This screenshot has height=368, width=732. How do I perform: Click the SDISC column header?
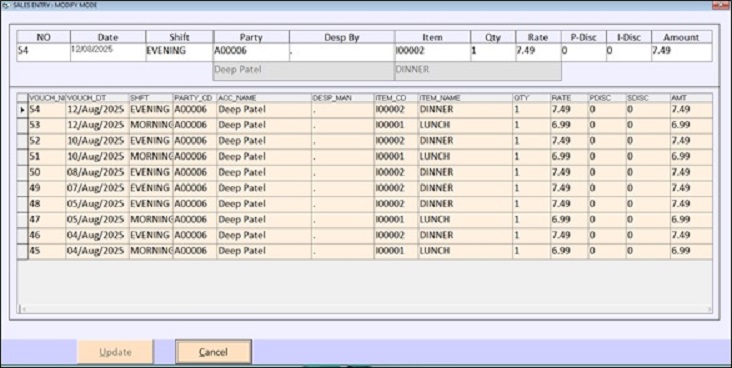tap(648, 98)
